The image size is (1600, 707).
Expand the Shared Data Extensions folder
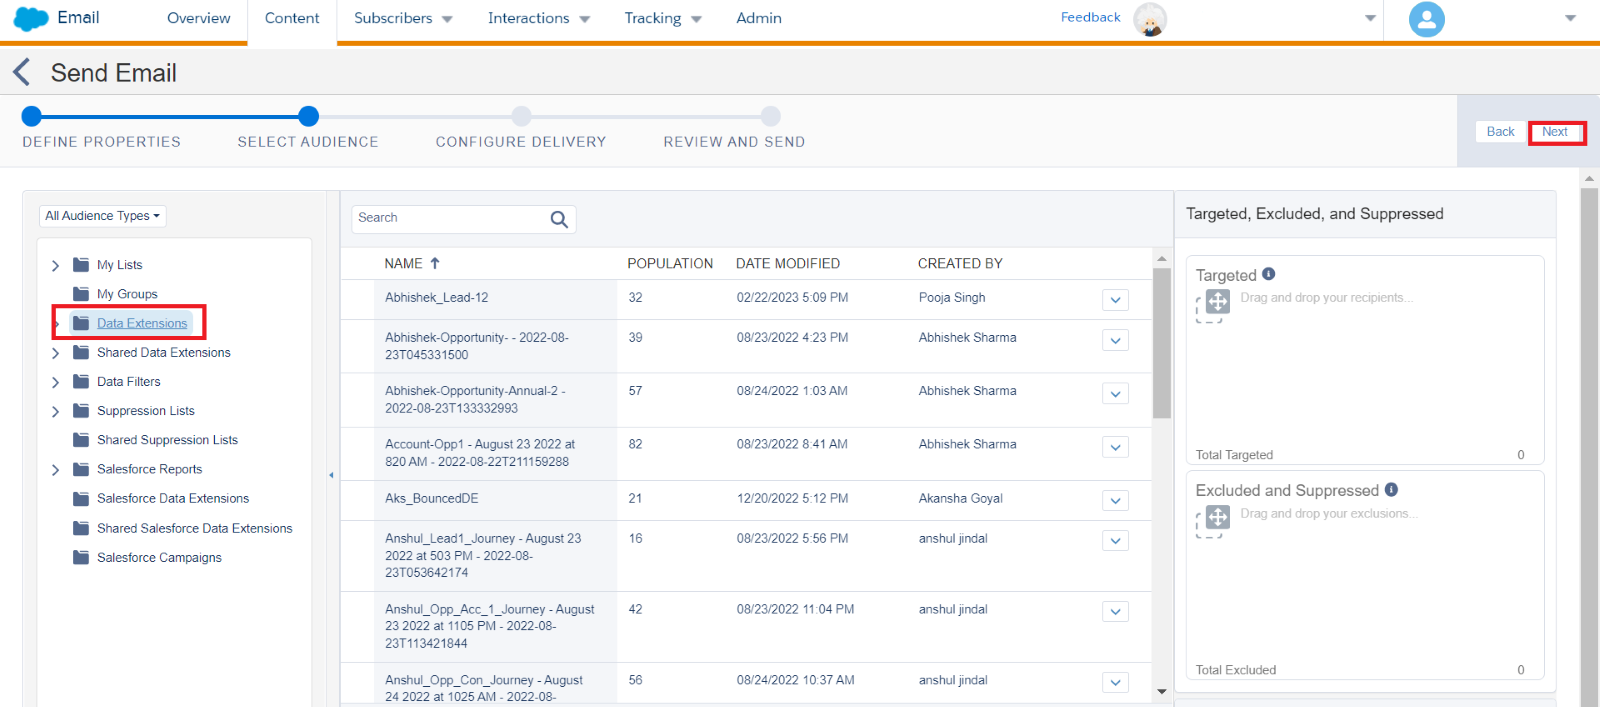pos(56,353)
